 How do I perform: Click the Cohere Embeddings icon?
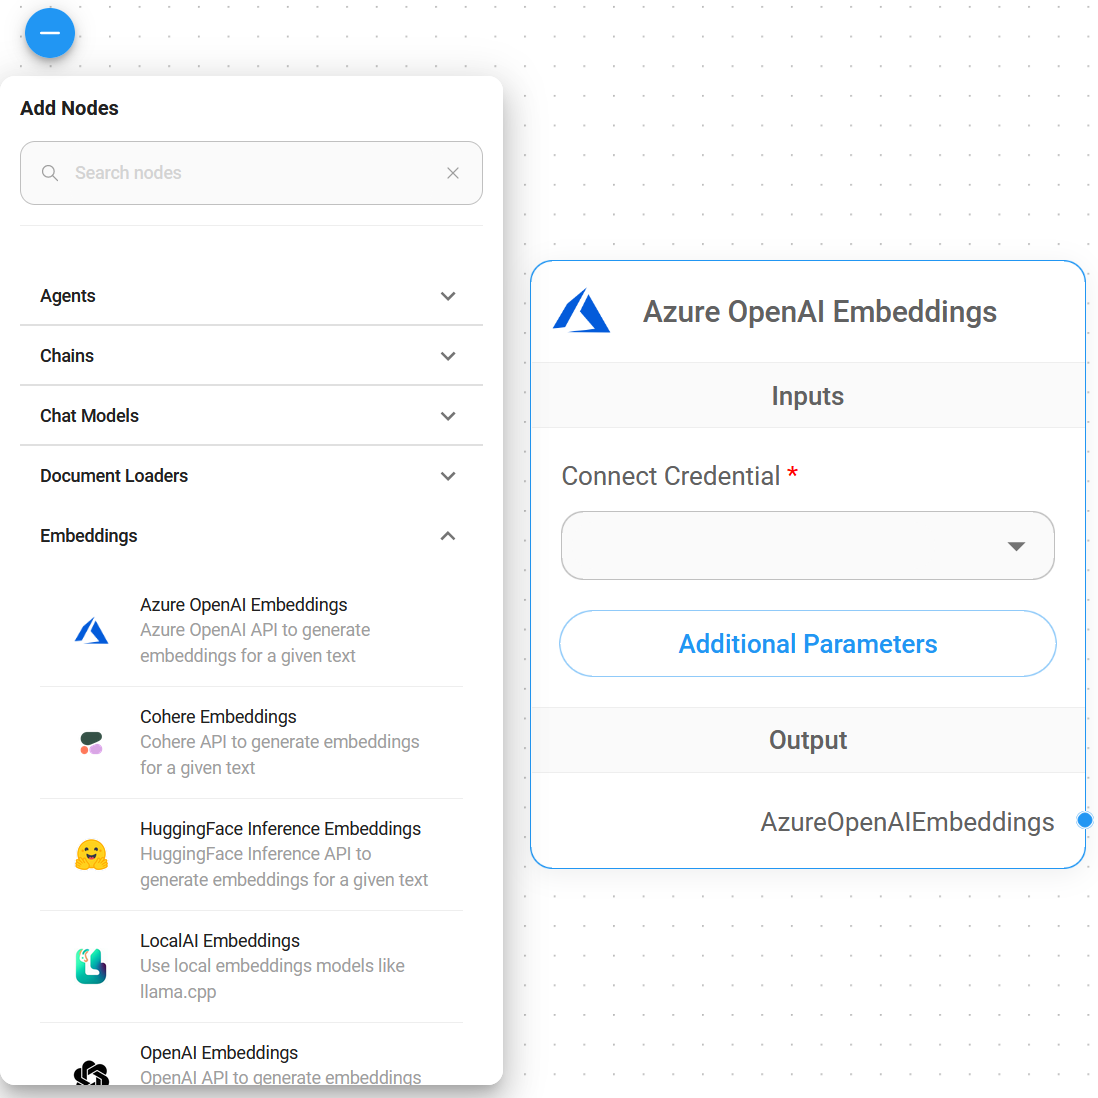pyautogui.click(x=91, y=743)
